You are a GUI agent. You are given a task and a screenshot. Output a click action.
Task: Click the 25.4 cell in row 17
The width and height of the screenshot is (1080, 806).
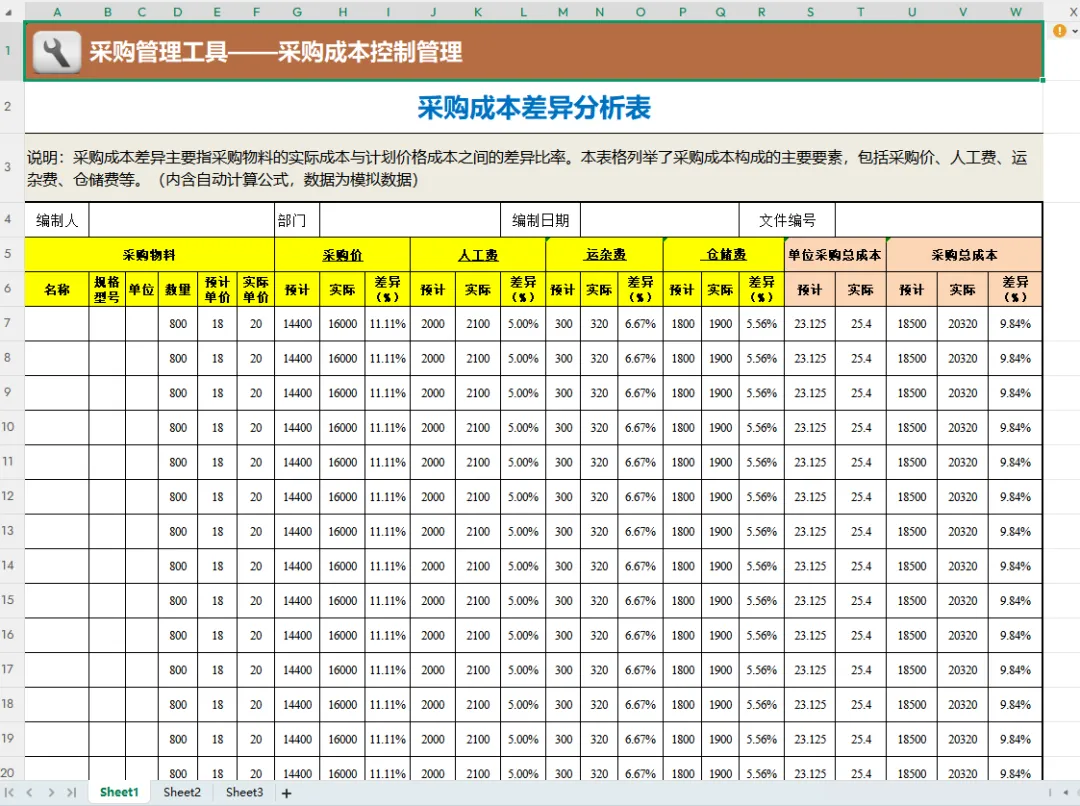pos(861,670)
